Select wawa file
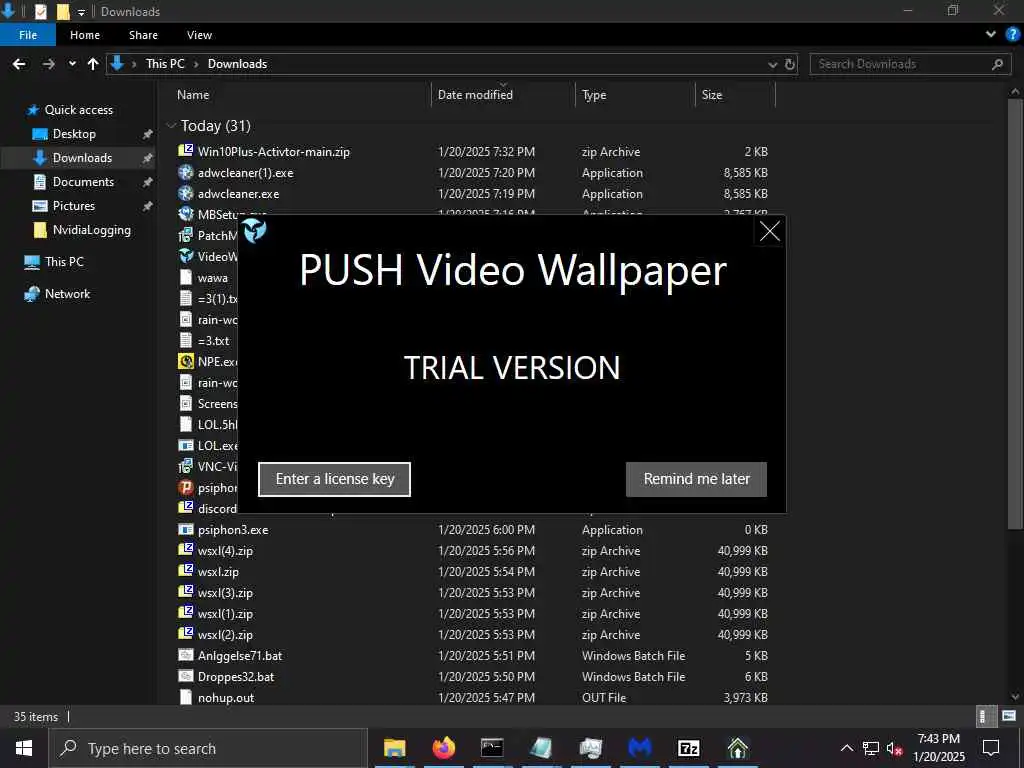Screen dimensions: 1024x768 (212, 278)
